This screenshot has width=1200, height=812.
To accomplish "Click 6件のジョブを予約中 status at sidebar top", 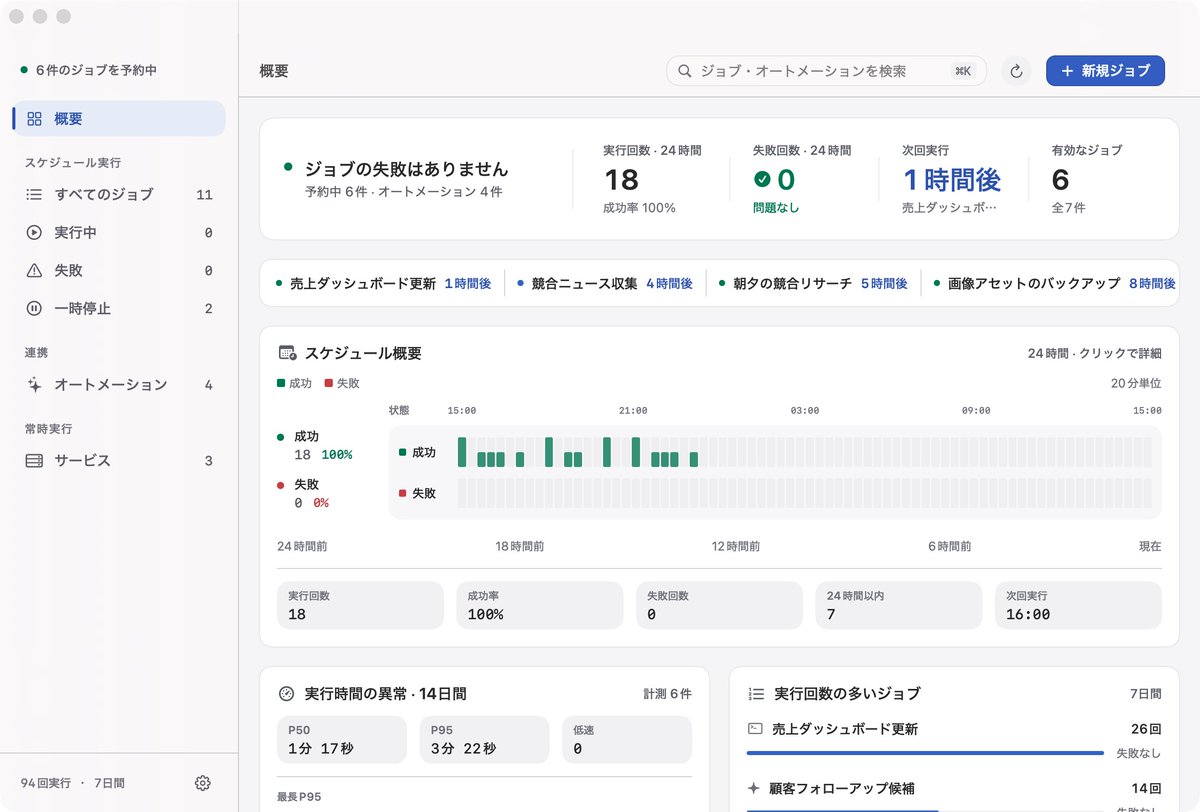I will 89,70.
